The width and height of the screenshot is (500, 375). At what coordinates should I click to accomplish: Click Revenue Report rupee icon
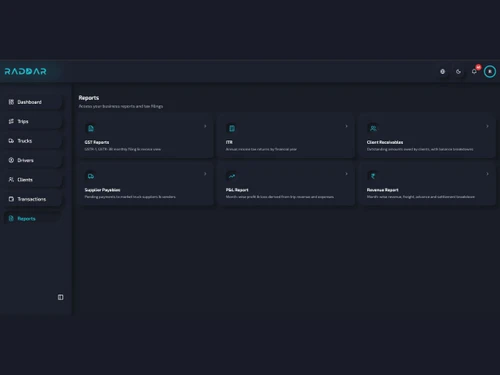(x=373, y=176)
